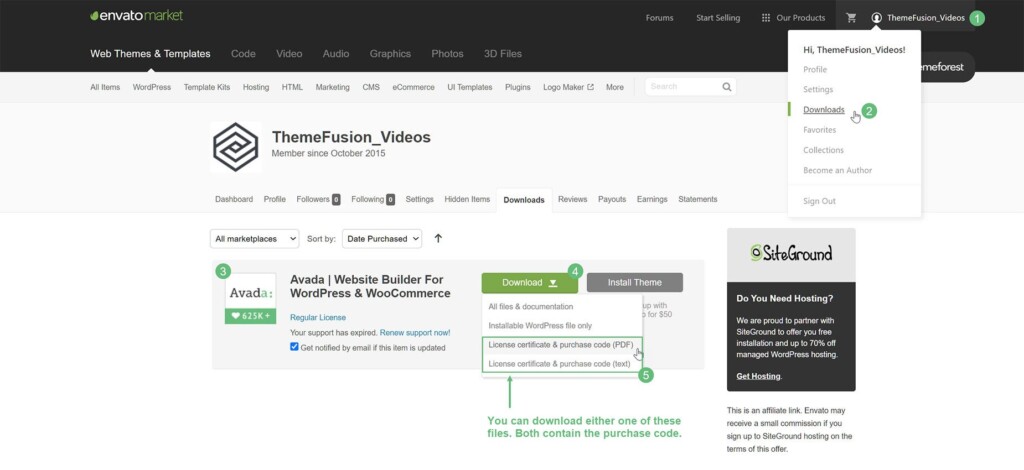Open Favorites in the user menu
Image resolution: width=1024 pixels, height=470 pixels.
tap(820, 130)
